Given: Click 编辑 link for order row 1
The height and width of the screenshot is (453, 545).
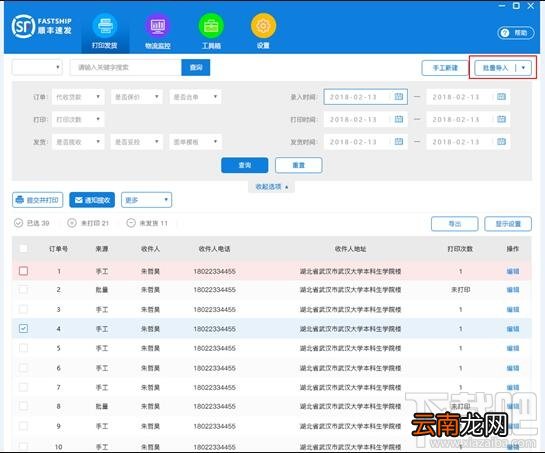Looking at the screenshot, I should pyautogui.click(x=513, y=271).
